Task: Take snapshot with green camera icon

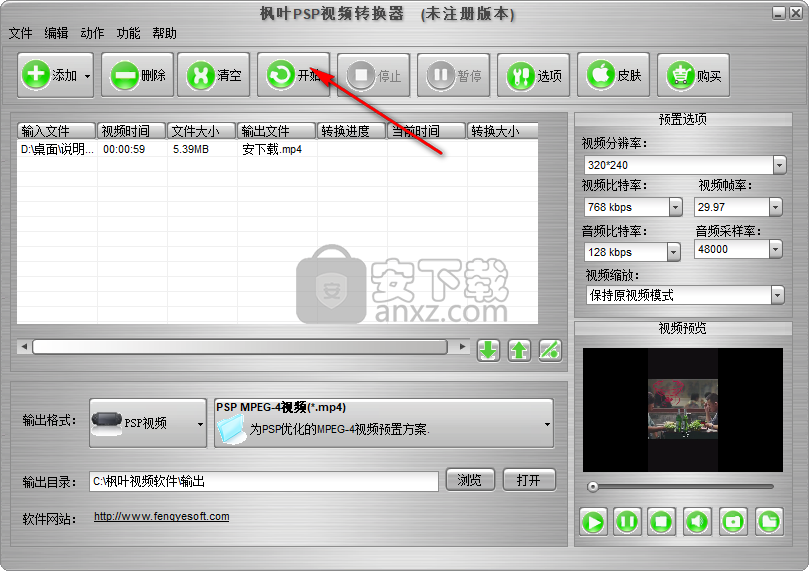Action: [733, 521]
